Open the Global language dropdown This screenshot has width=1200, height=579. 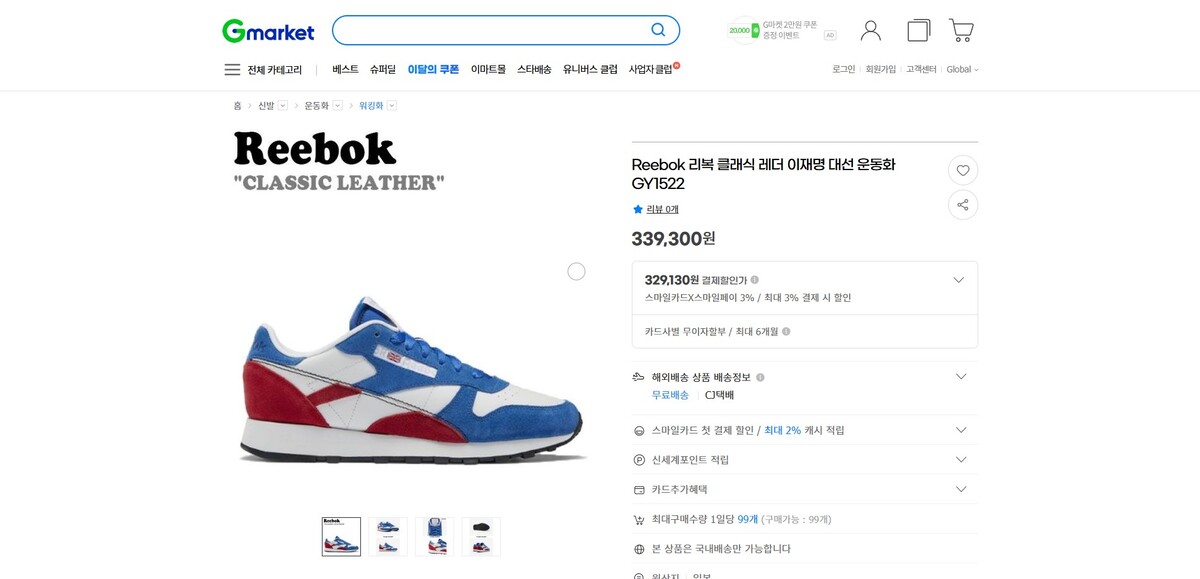pos(962,70)
